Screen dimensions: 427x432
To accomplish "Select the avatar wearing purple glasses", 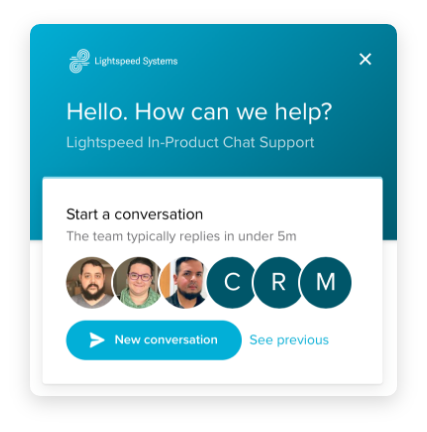I will click(139, 282).
